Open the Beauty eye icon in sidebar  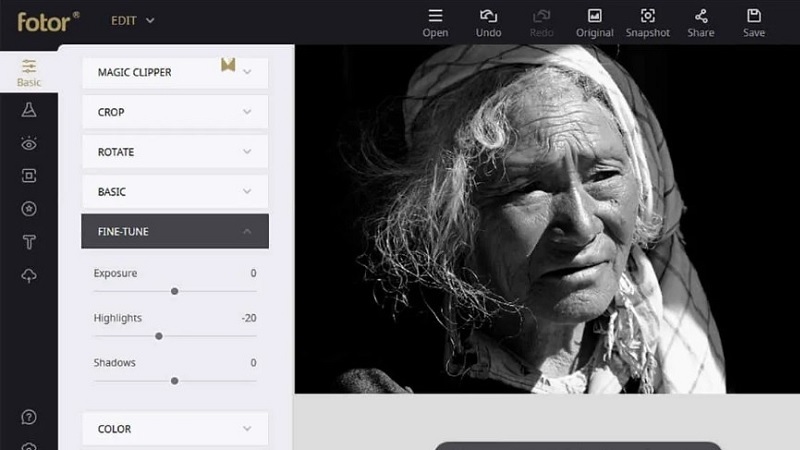pyautogui.click(x=29, y=143)
